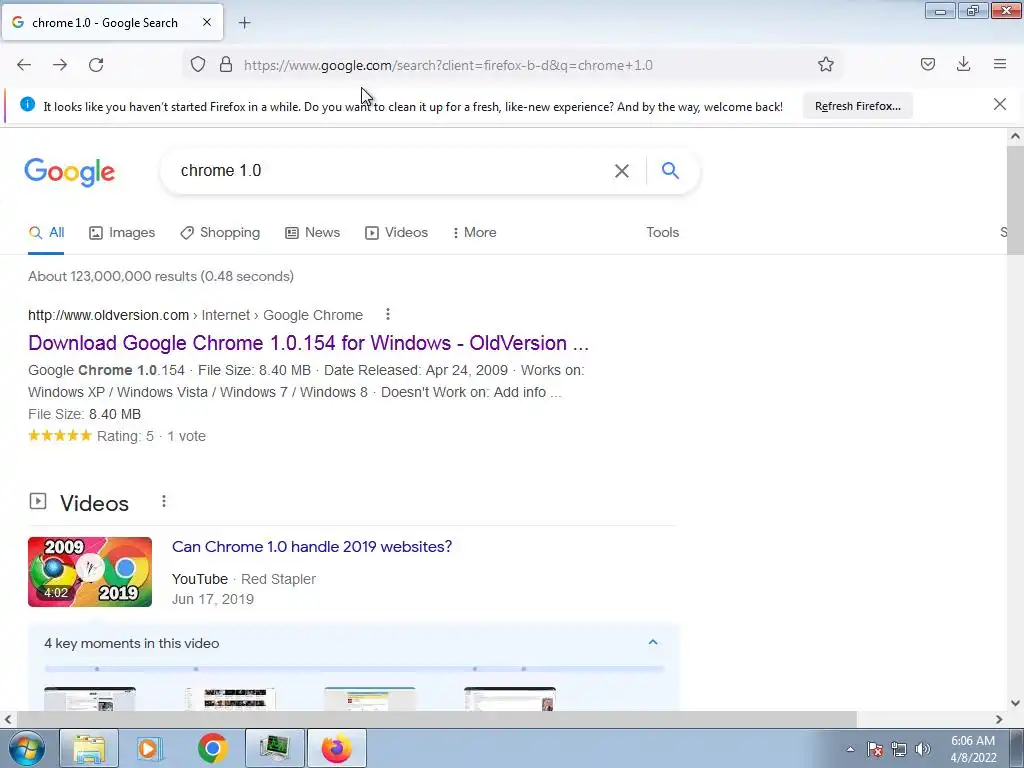Open the Firefox hamburger menu
The height and width of the screenshot is (768, 1024).
pos(1000,64)
